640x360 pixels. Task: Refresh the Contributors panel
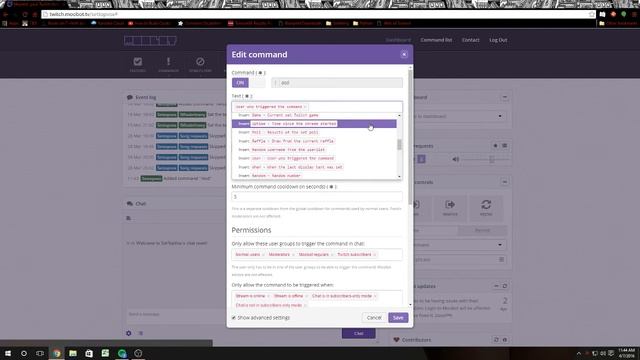[496, 340]
